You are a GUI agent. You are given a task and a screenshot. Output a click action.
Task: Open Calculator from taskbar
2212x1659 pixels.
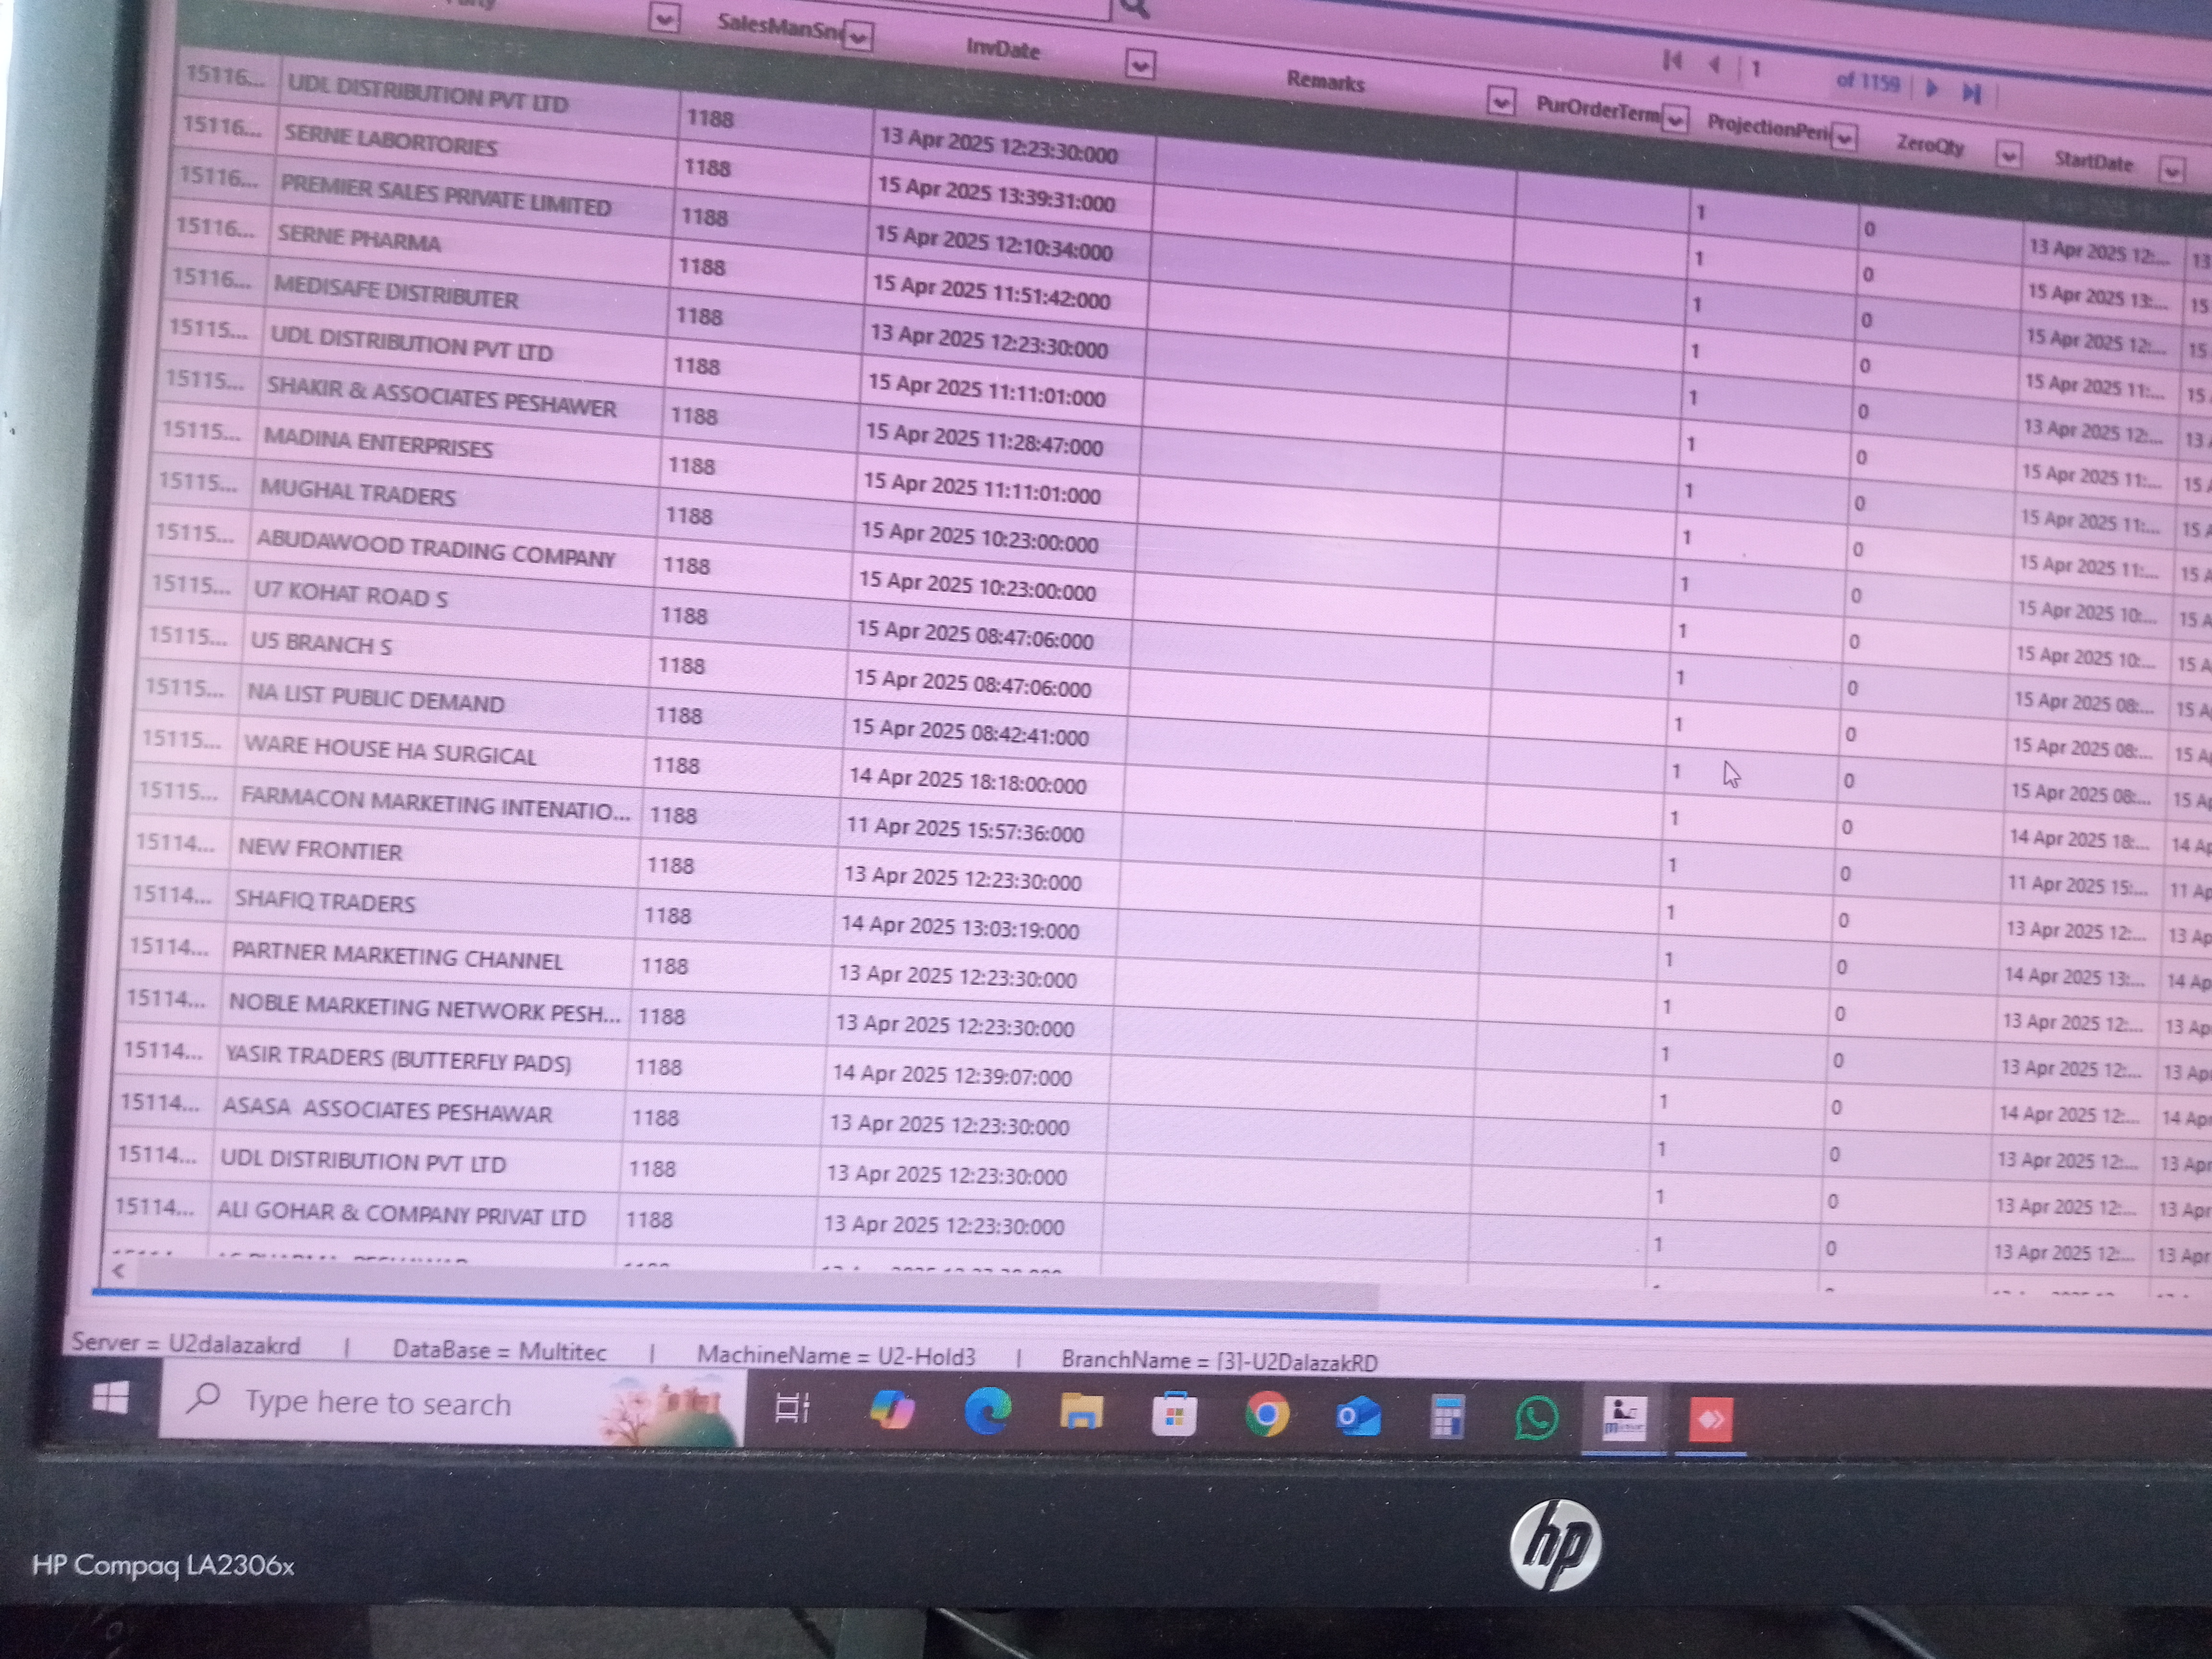pos(1447,1417)
